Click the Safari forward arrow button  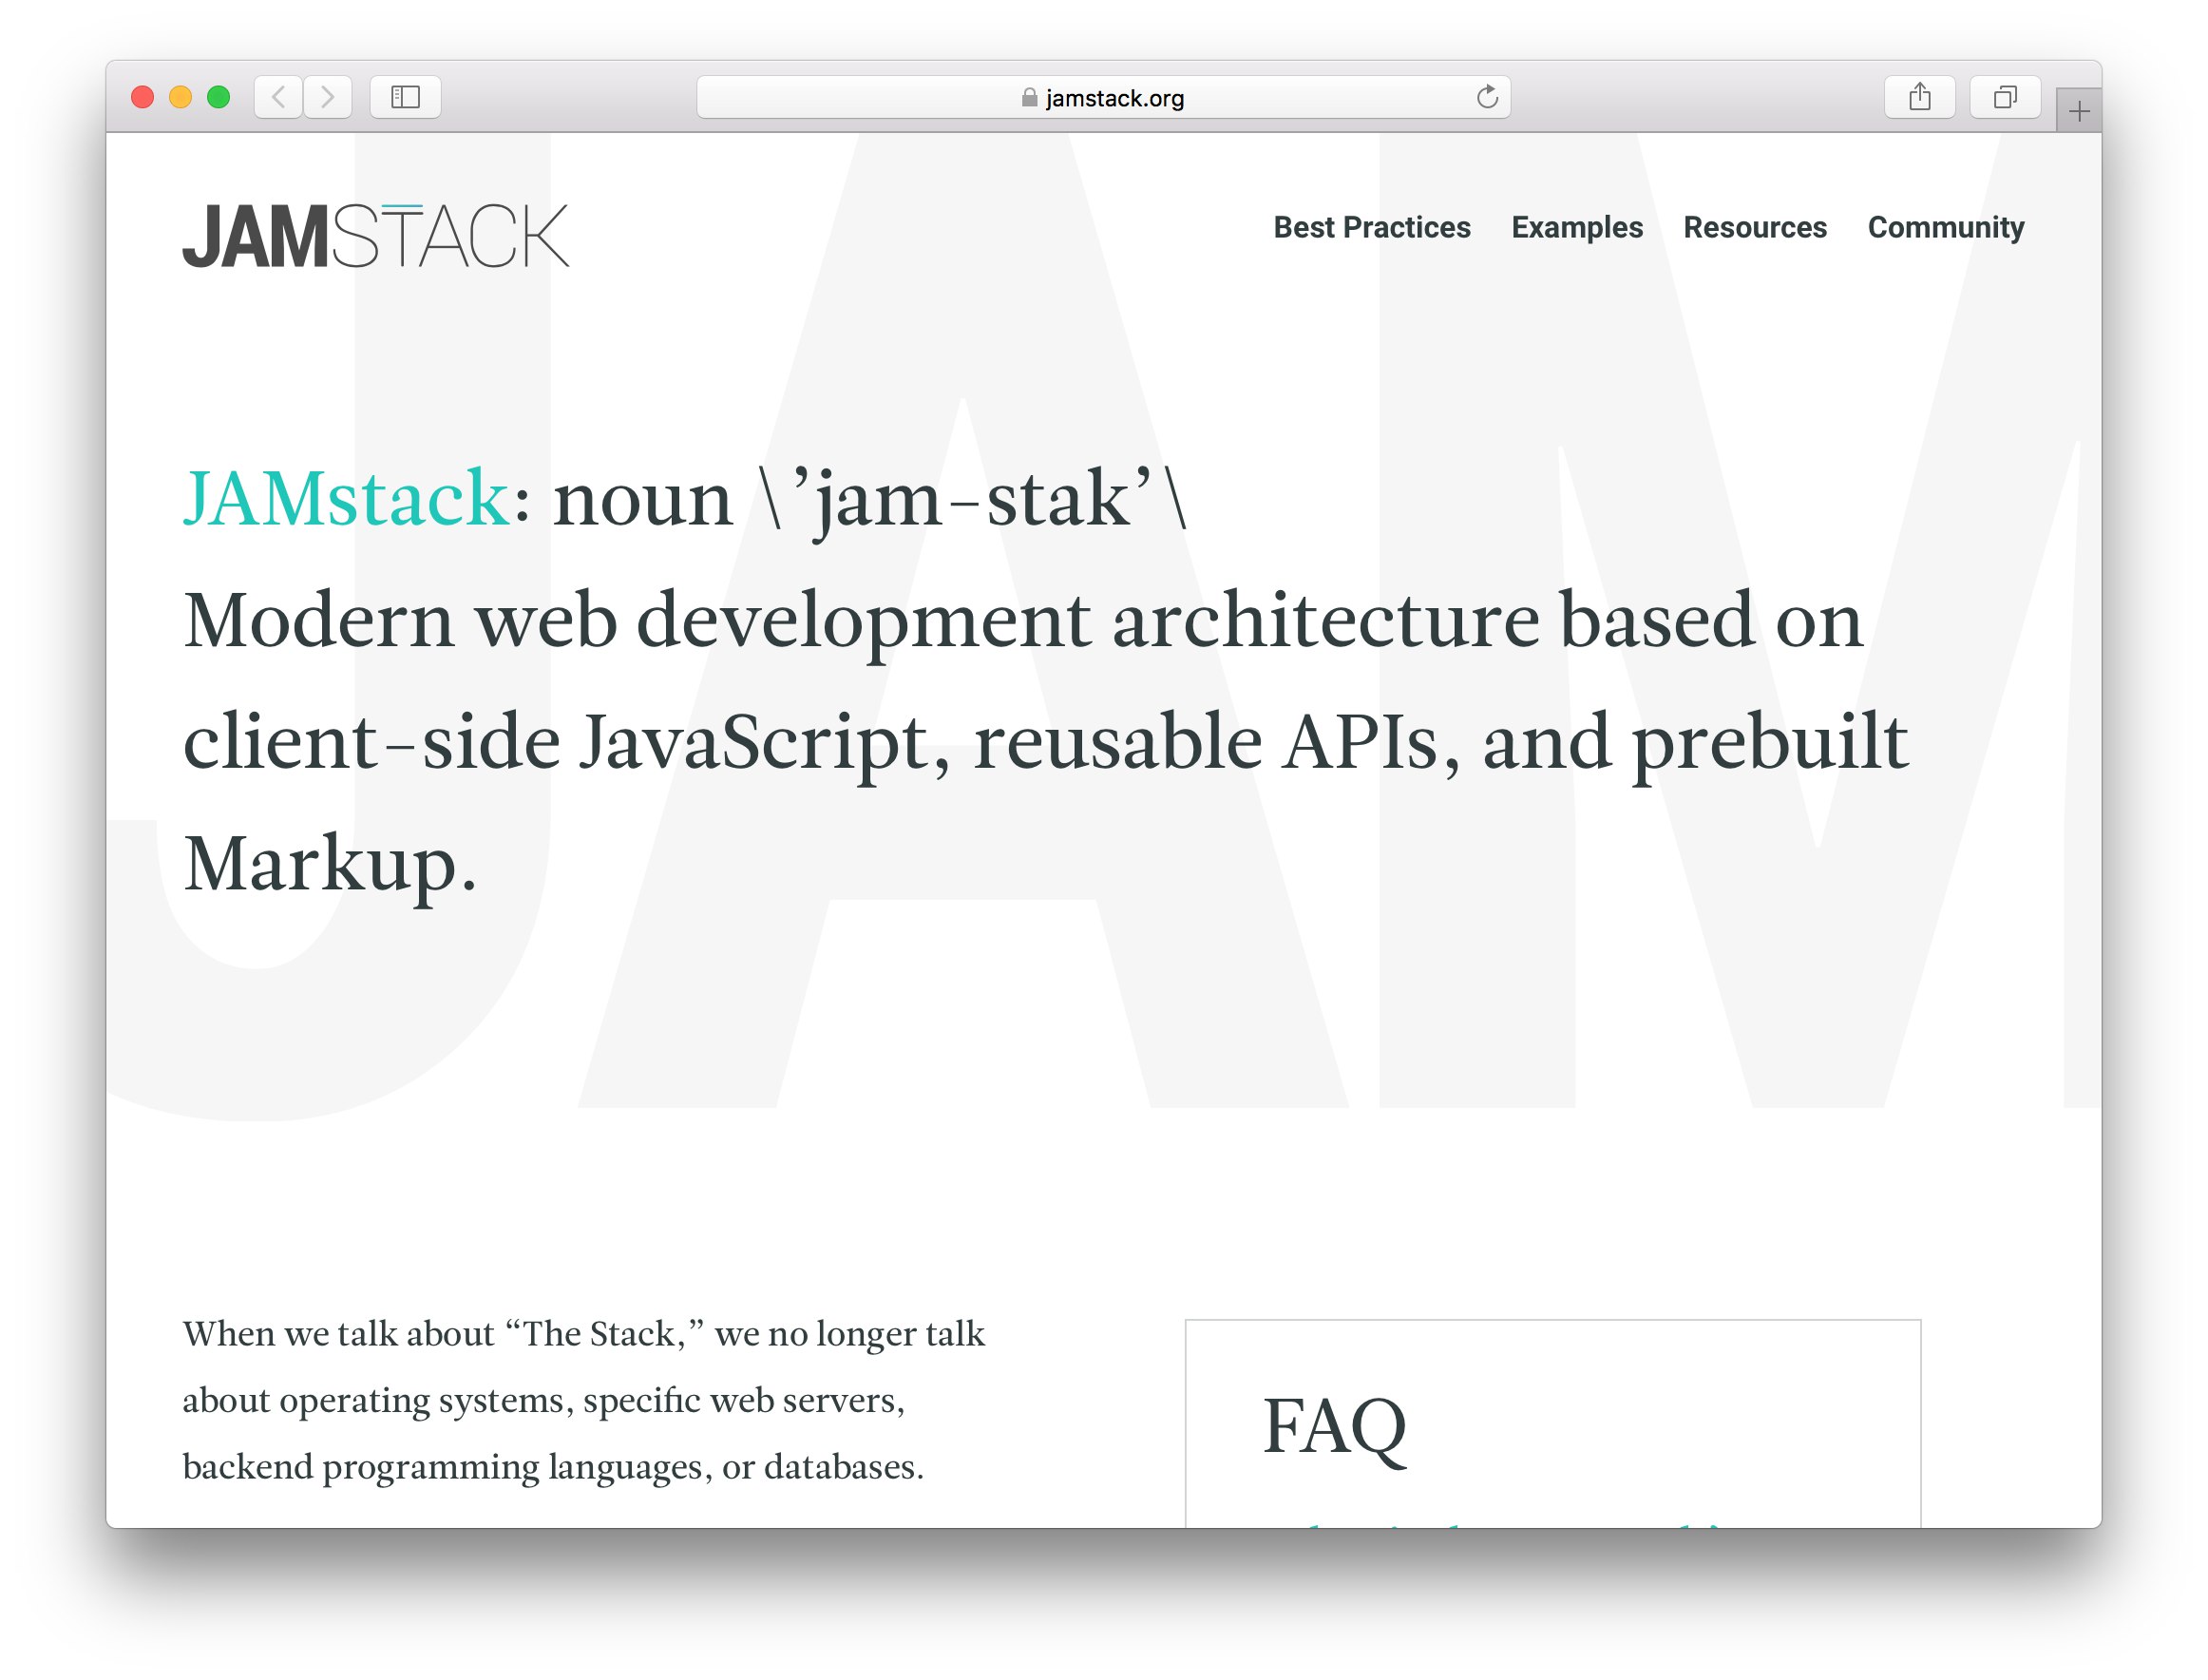pyautogui.click(x=328, y=97)
